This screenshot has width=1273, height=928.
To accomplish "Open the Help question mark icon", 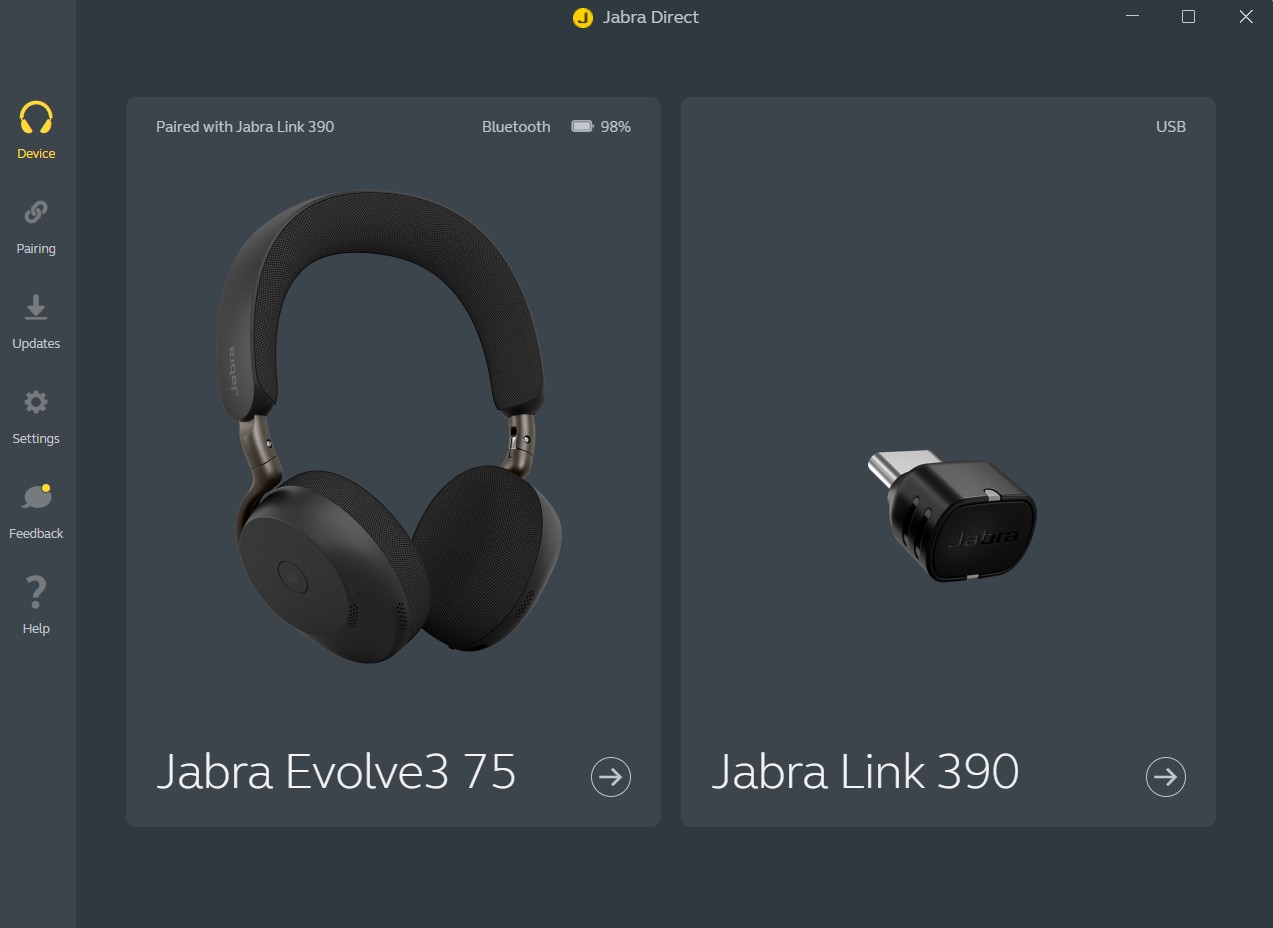I will click(36, 592).
